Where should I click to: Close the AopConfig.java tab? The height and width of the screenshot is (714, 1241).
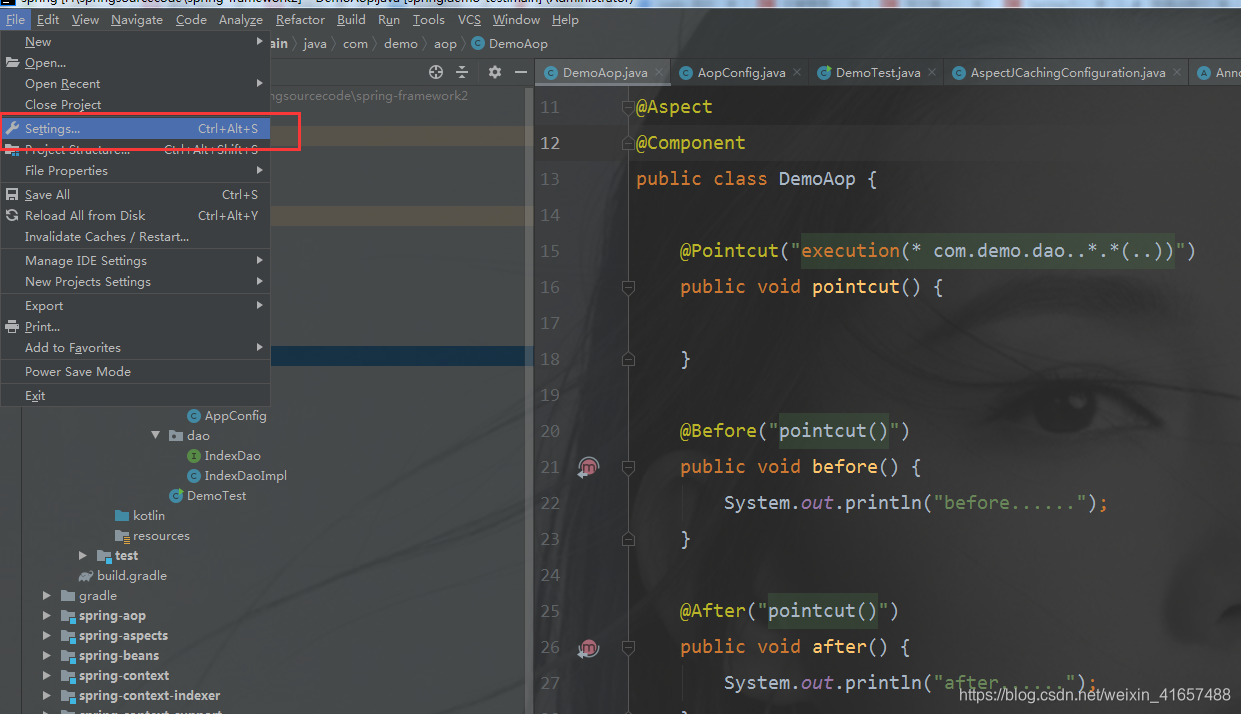[796, 72]
